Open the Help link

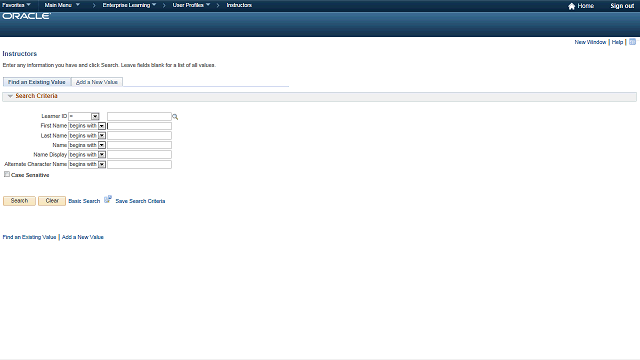(x=617, y=42)
